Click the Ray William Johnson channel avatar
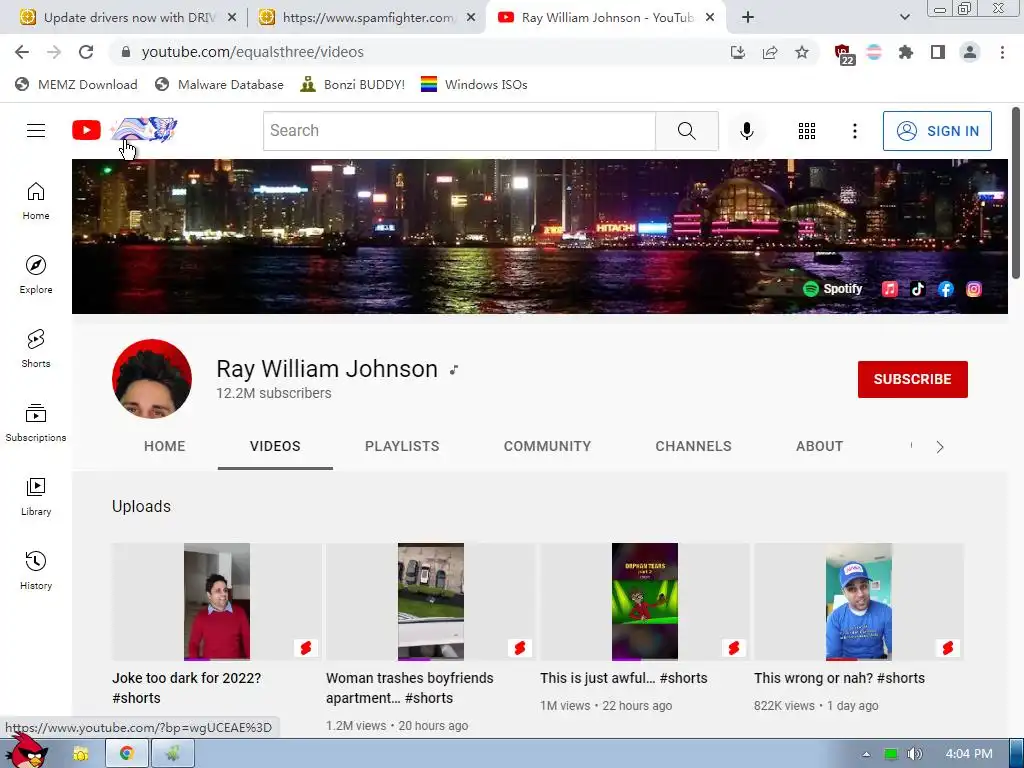The width and height of the screenshot is (1024, 768). click(152, 379)
